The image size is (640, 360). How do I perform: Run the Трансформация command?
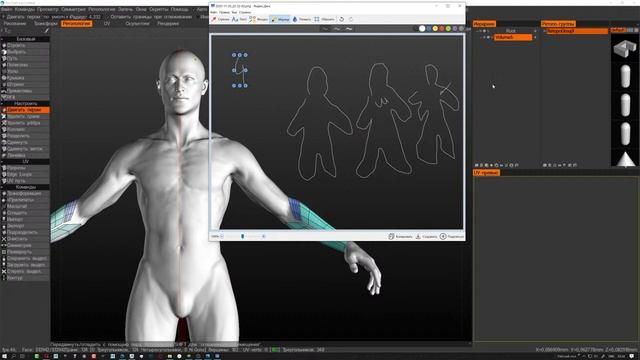25,193
